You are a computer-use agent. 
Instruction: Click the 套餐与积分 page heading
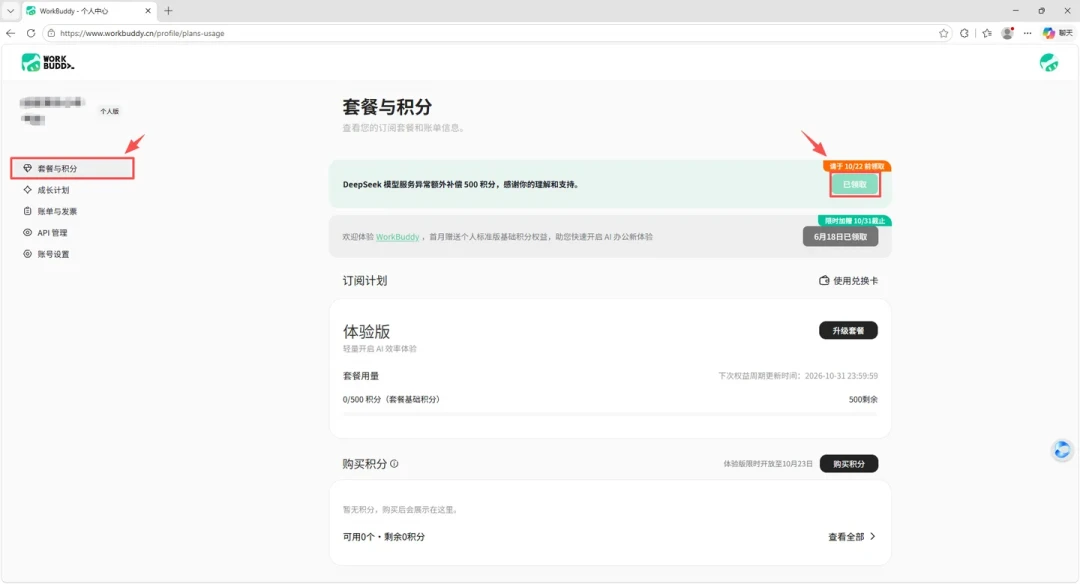387,107
